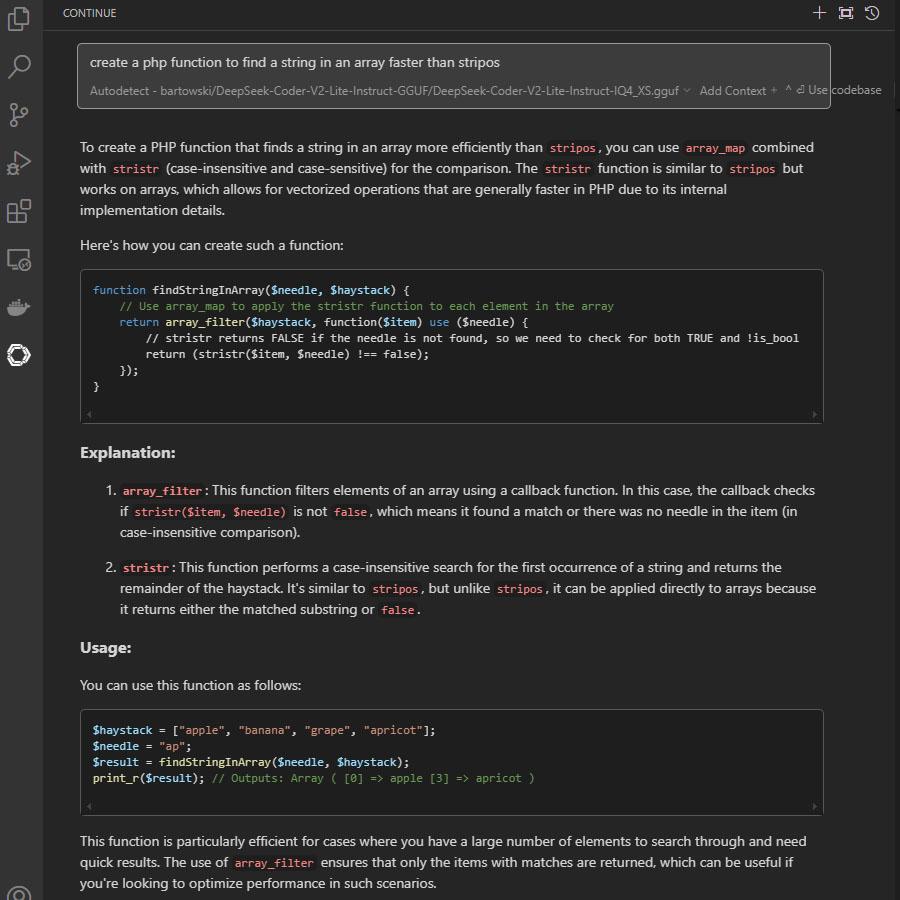Click return array_filter code line
This screenshot has width=900, height=900.
click(323, 323)
